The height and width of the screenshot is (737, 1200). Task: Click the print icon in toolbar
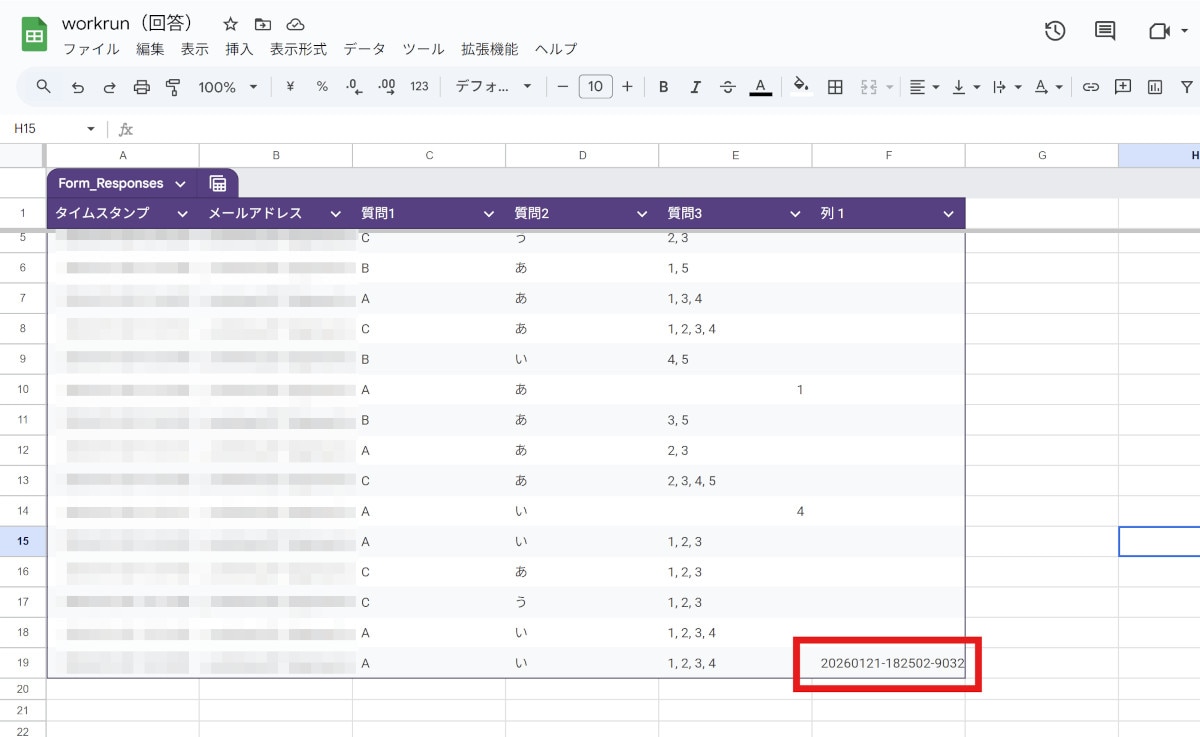pyautogui.click(x=141, y=87)
